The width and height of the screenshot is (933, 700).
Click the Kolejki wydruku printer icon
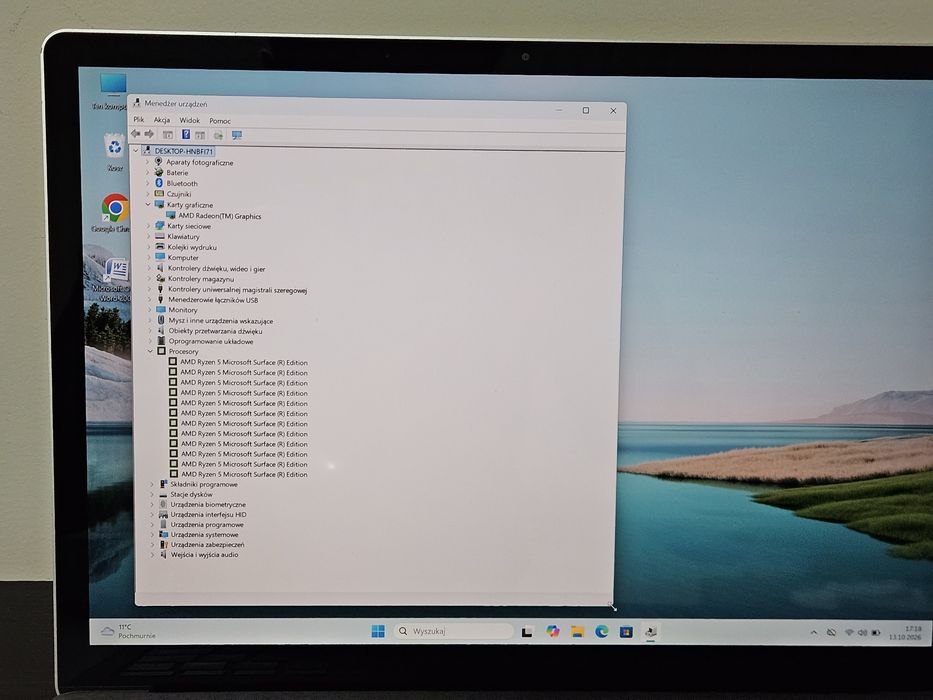pyautogui.click(x=159, y=246)
